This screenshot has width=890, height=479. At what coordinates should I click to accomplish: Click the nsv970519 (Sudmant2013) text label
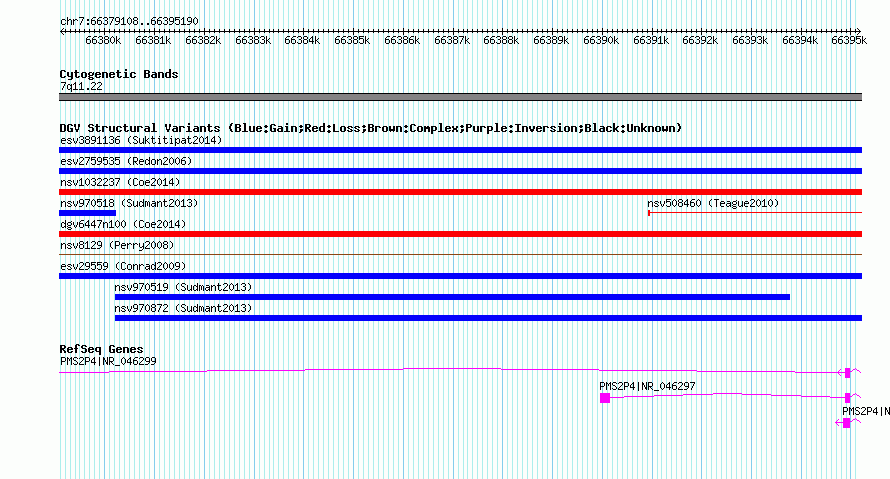[x=183, y=287]
